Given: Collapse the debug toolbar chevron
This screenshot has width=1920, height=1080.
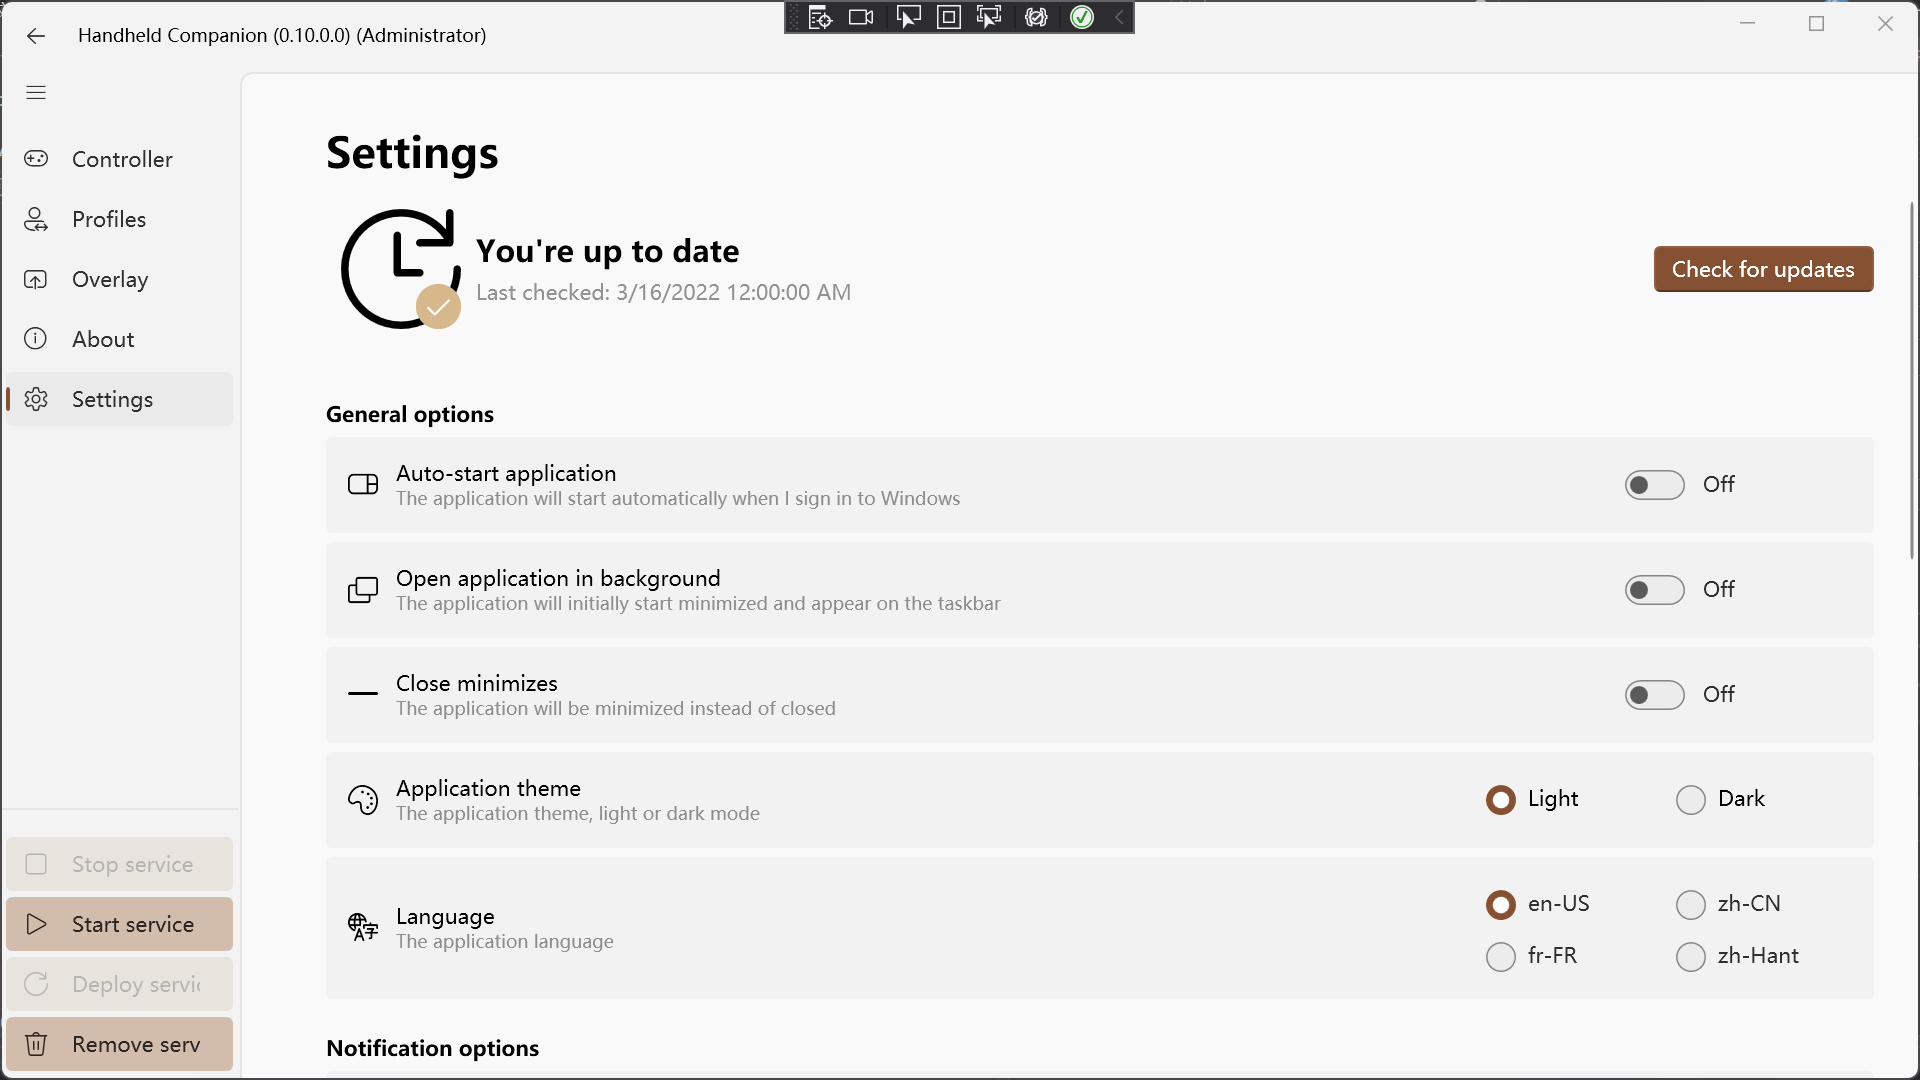Looking at the screenshot, I should coord(1119,17).
